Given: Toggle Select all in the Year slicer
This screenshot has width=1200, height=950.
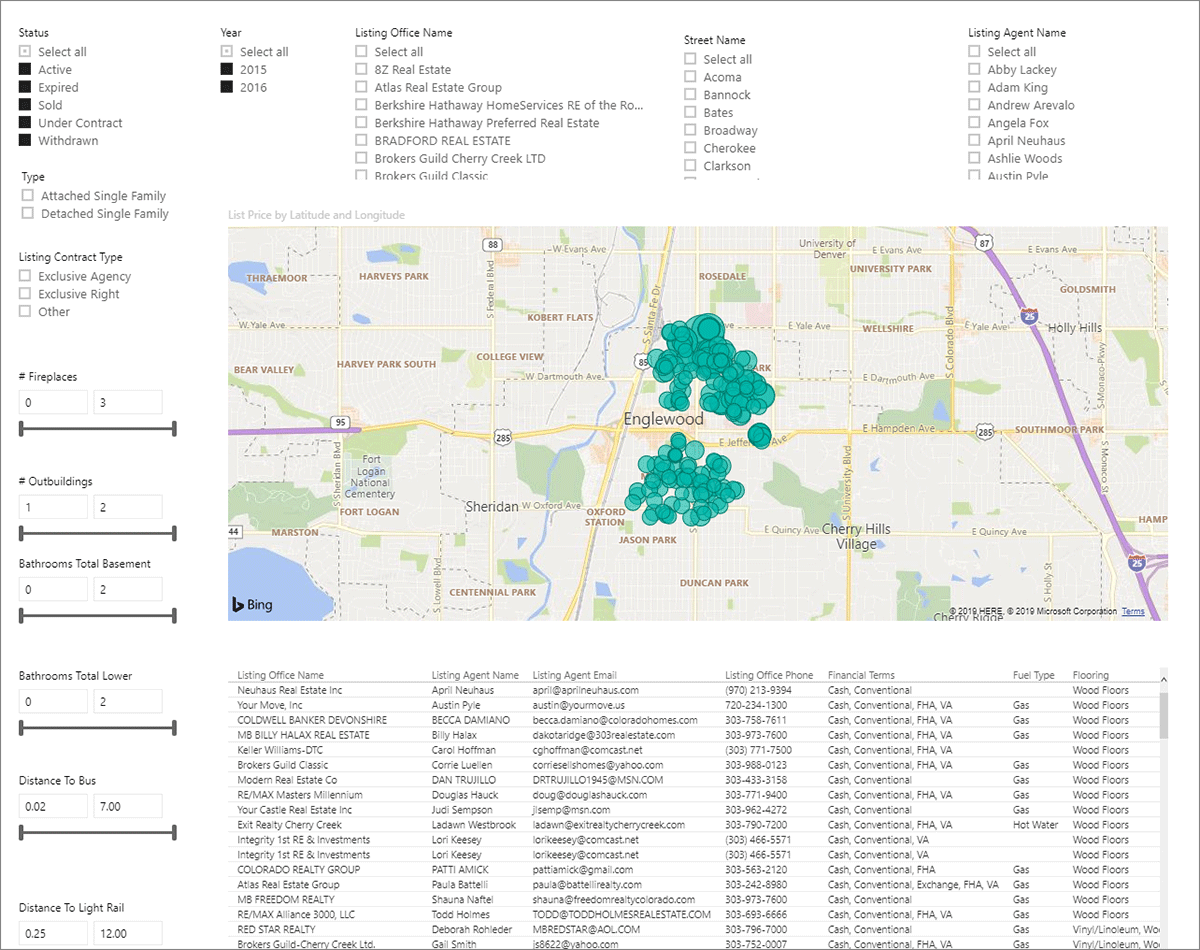Looking at the screenshot, I should [x=227, y=52].
